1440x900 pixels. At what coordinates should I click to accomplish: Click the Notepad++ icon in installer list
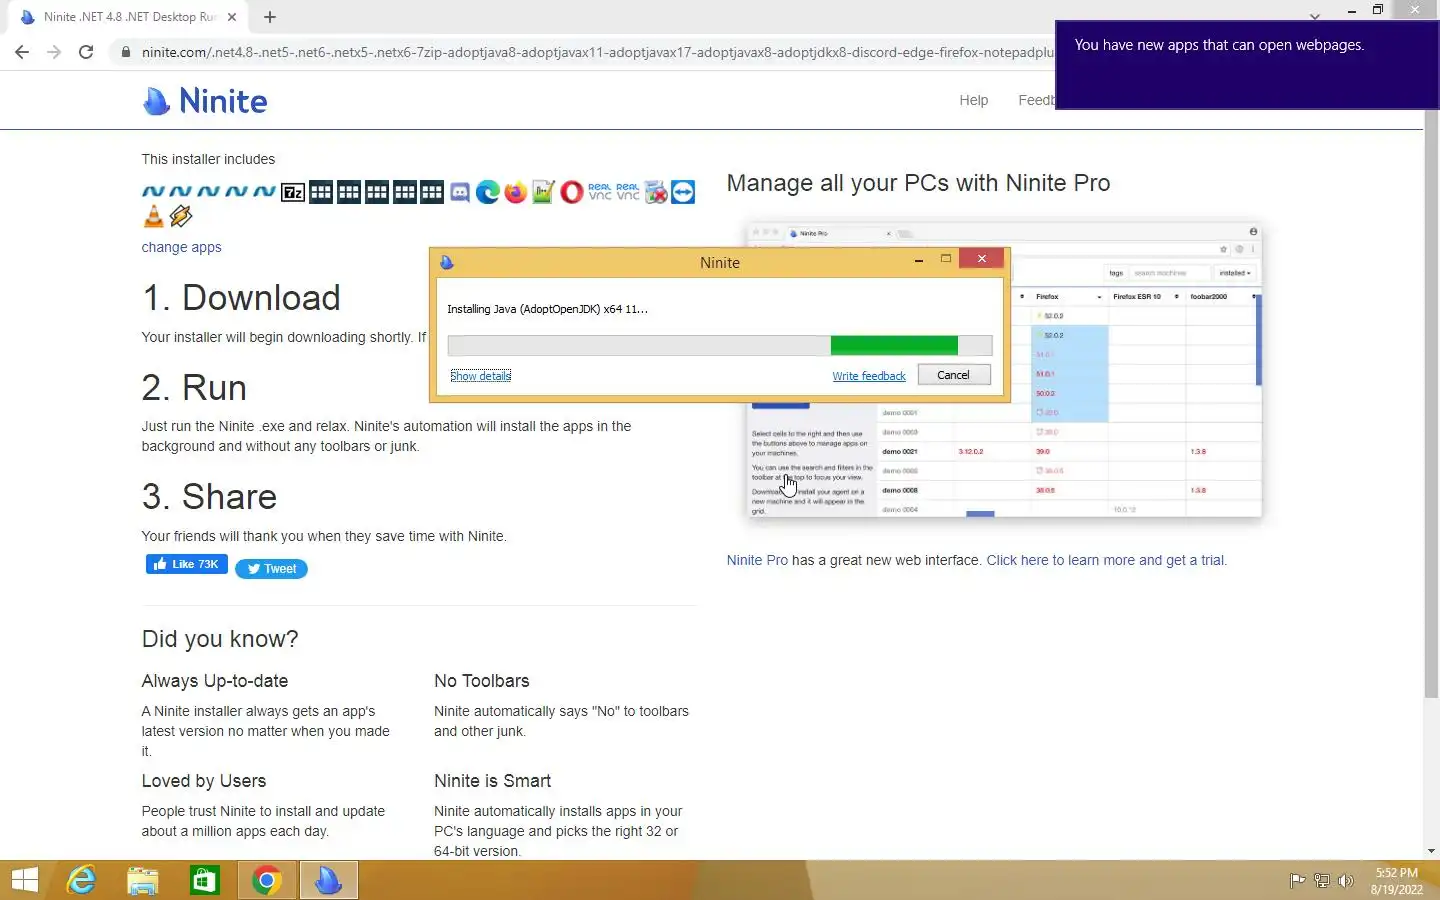(x=543, y=192)
